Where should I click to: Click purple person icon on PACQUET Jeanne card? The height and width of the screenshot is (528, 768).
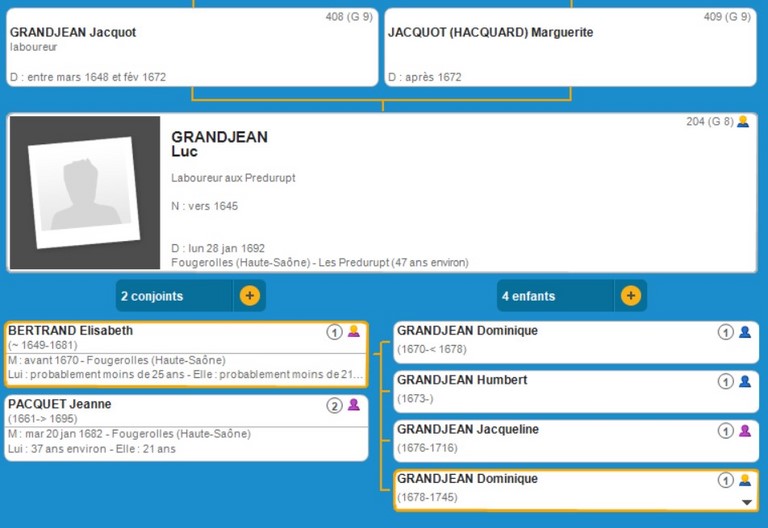pos(353,406)
